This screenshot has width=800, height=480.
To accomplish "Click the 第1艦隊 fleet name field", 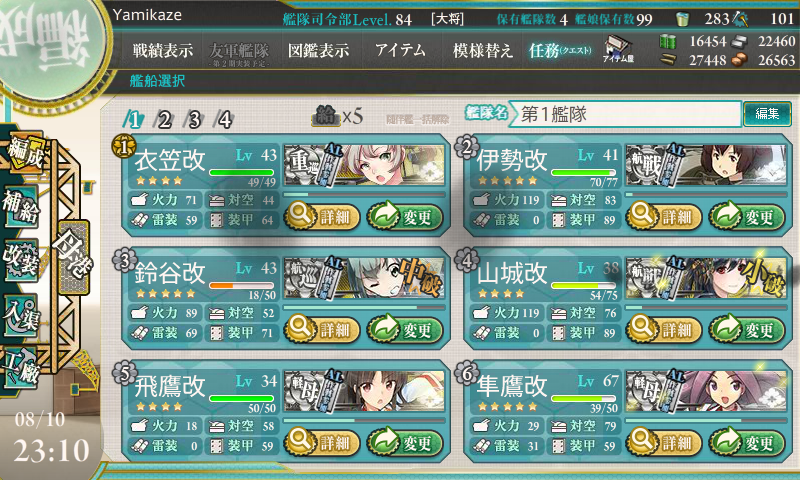I will click(x=626, y=114).
